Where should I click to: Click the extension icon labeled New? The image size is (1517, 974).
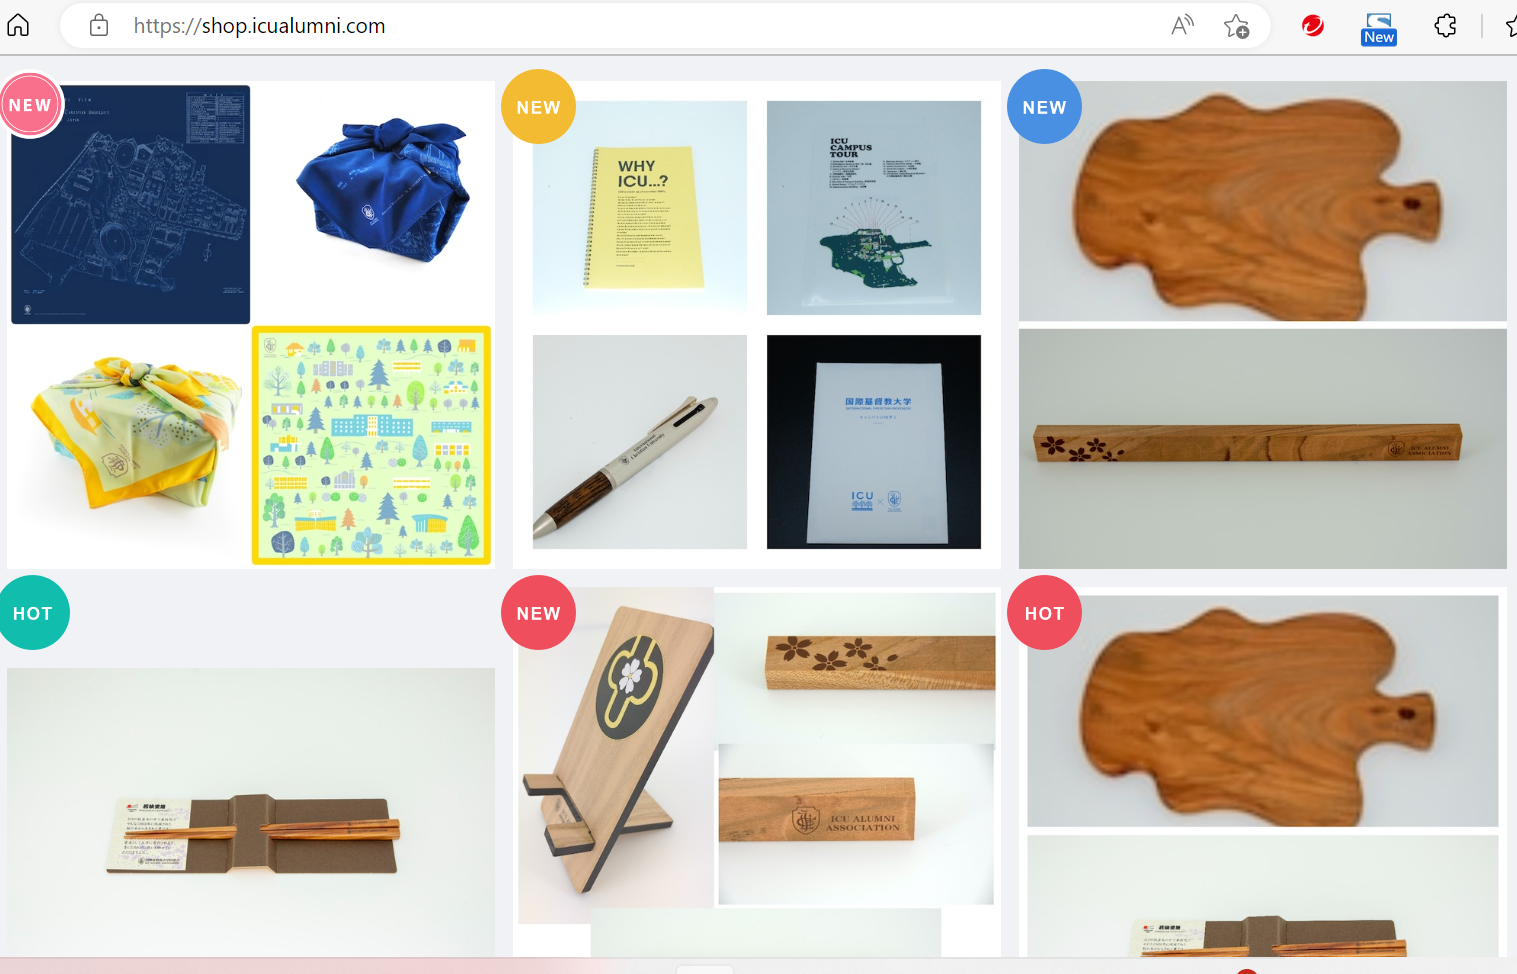click(x=1379, y=28)
